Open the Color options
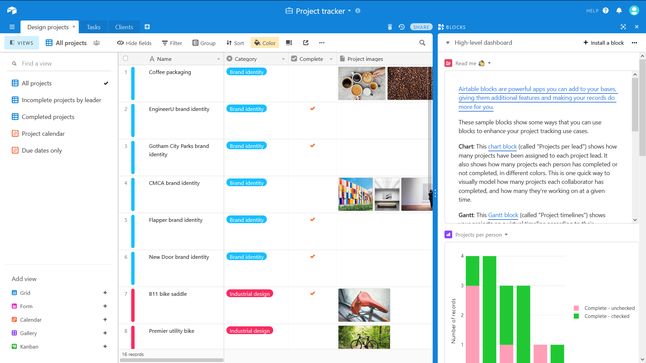 (264, 43)
